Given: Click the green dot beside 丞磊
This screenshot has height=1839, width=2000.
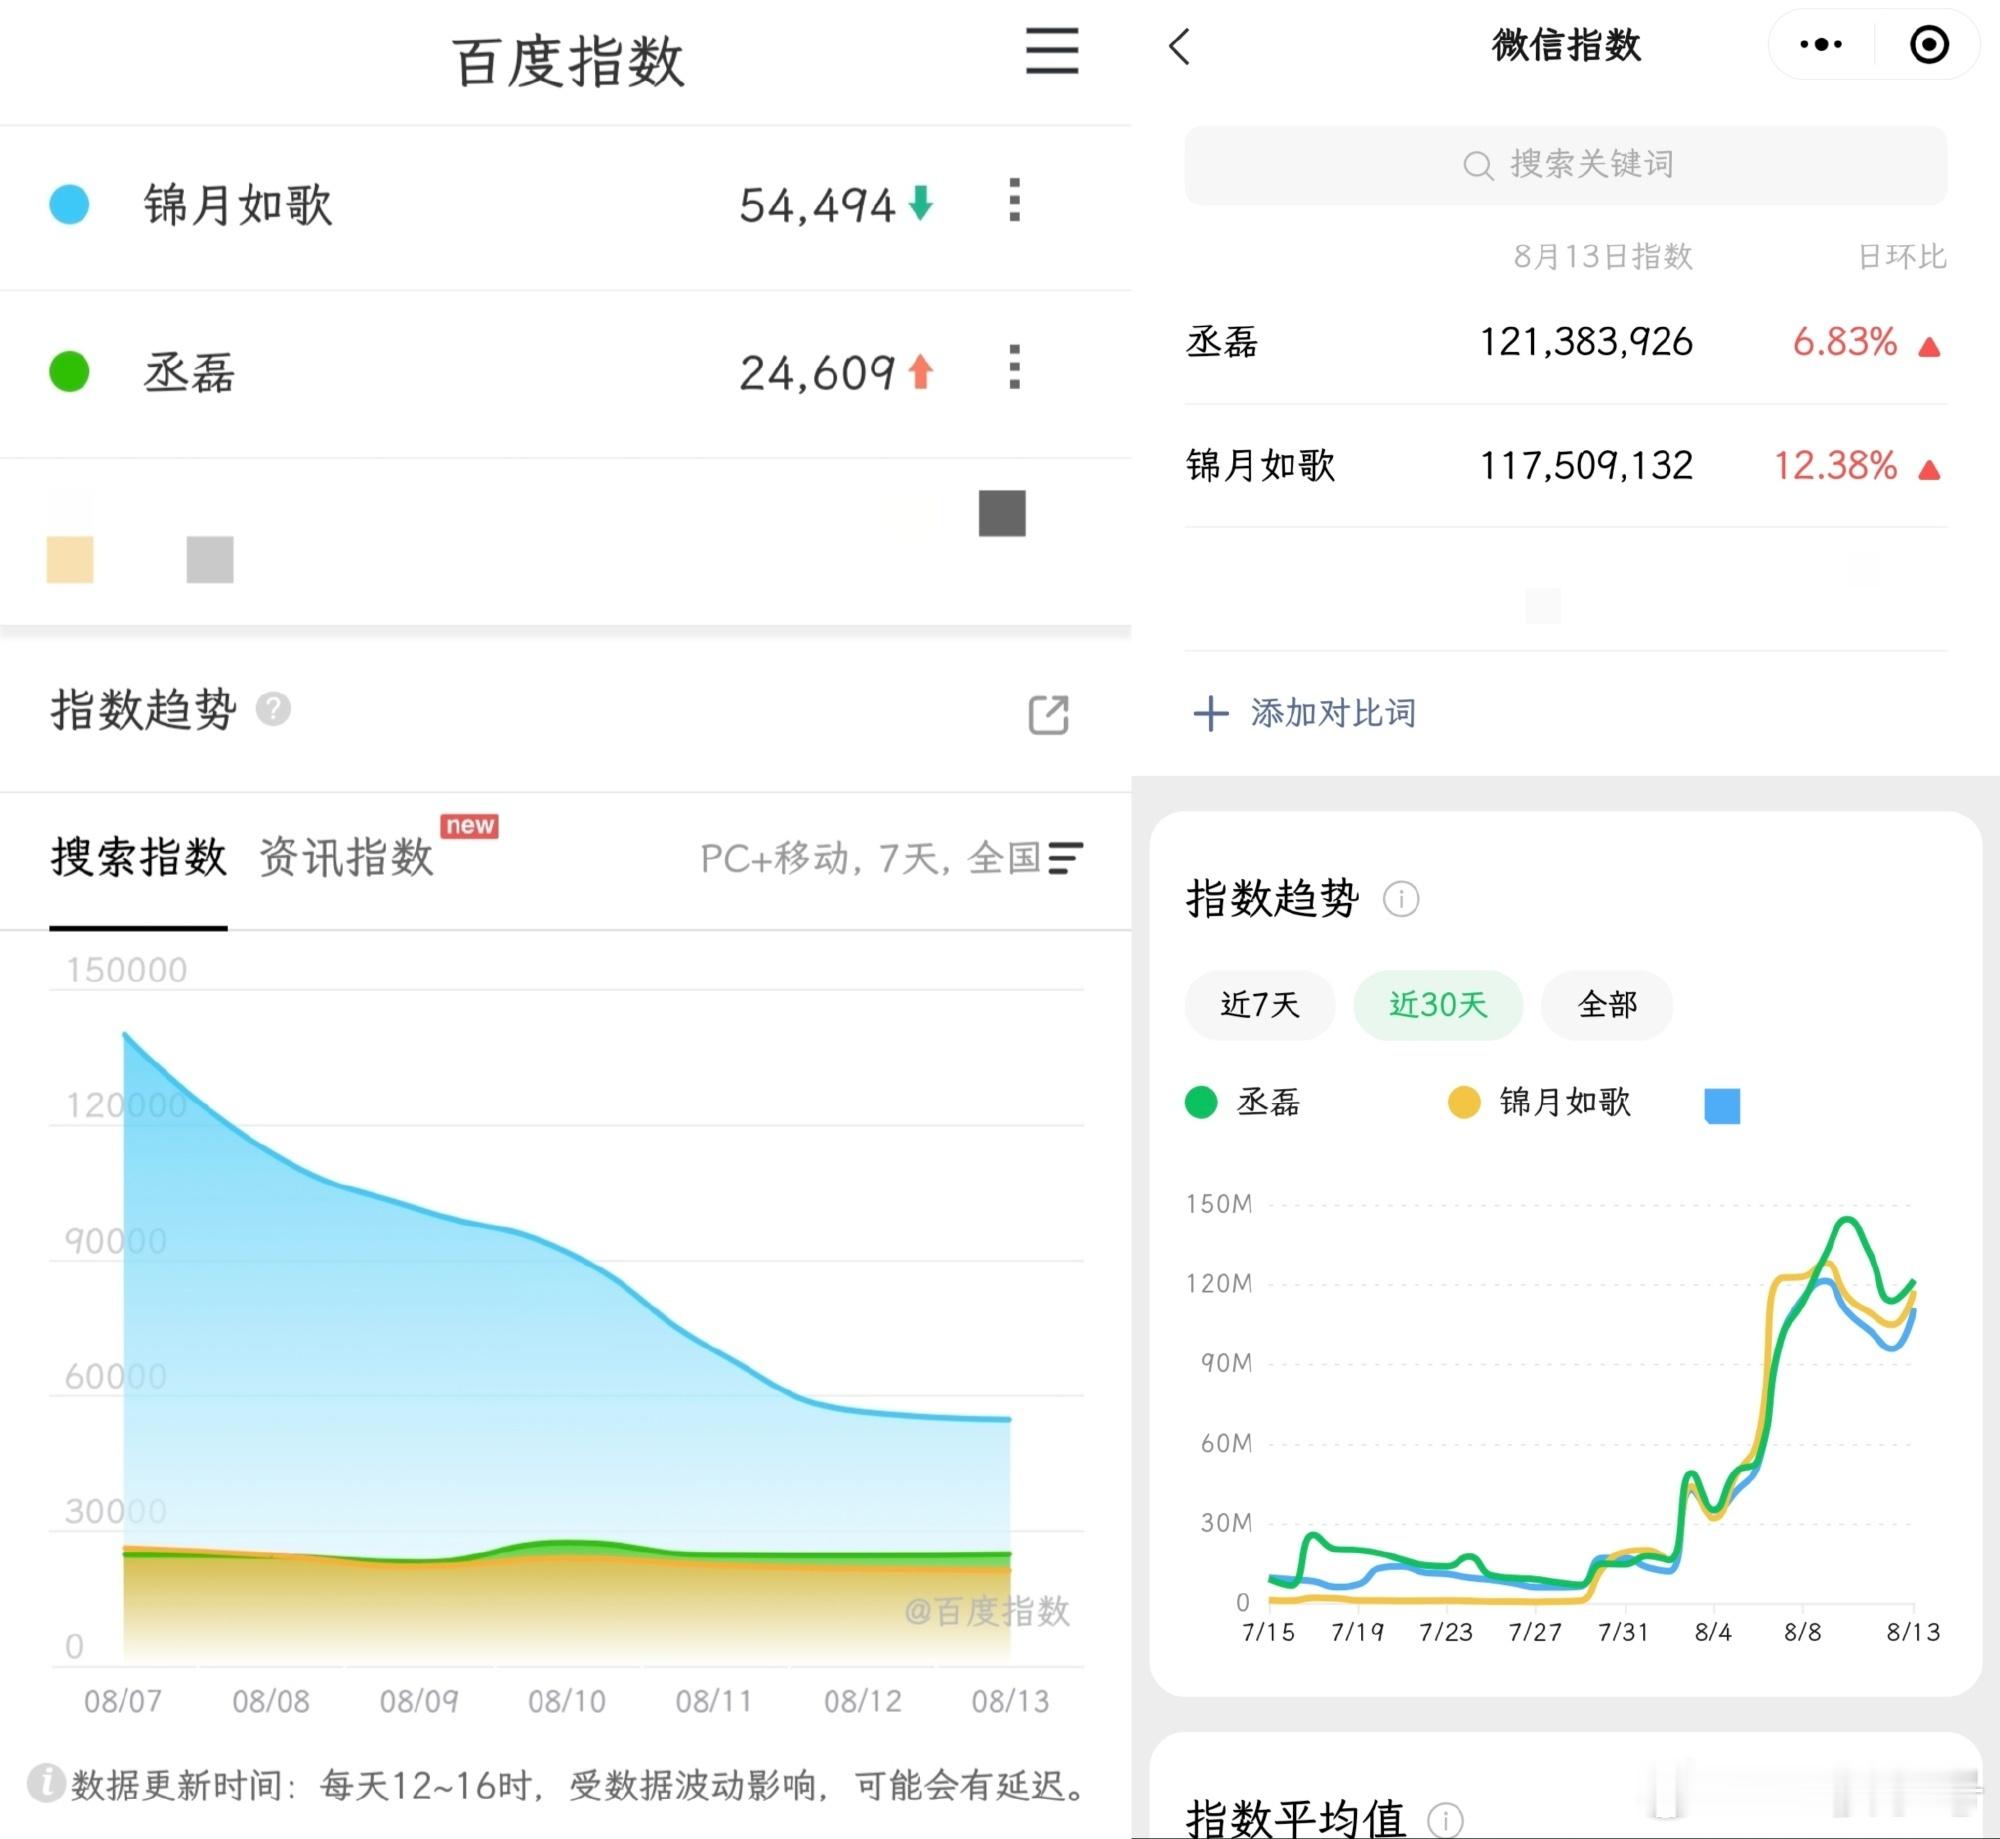Looking at the screenshot, I should pos(69,371).
